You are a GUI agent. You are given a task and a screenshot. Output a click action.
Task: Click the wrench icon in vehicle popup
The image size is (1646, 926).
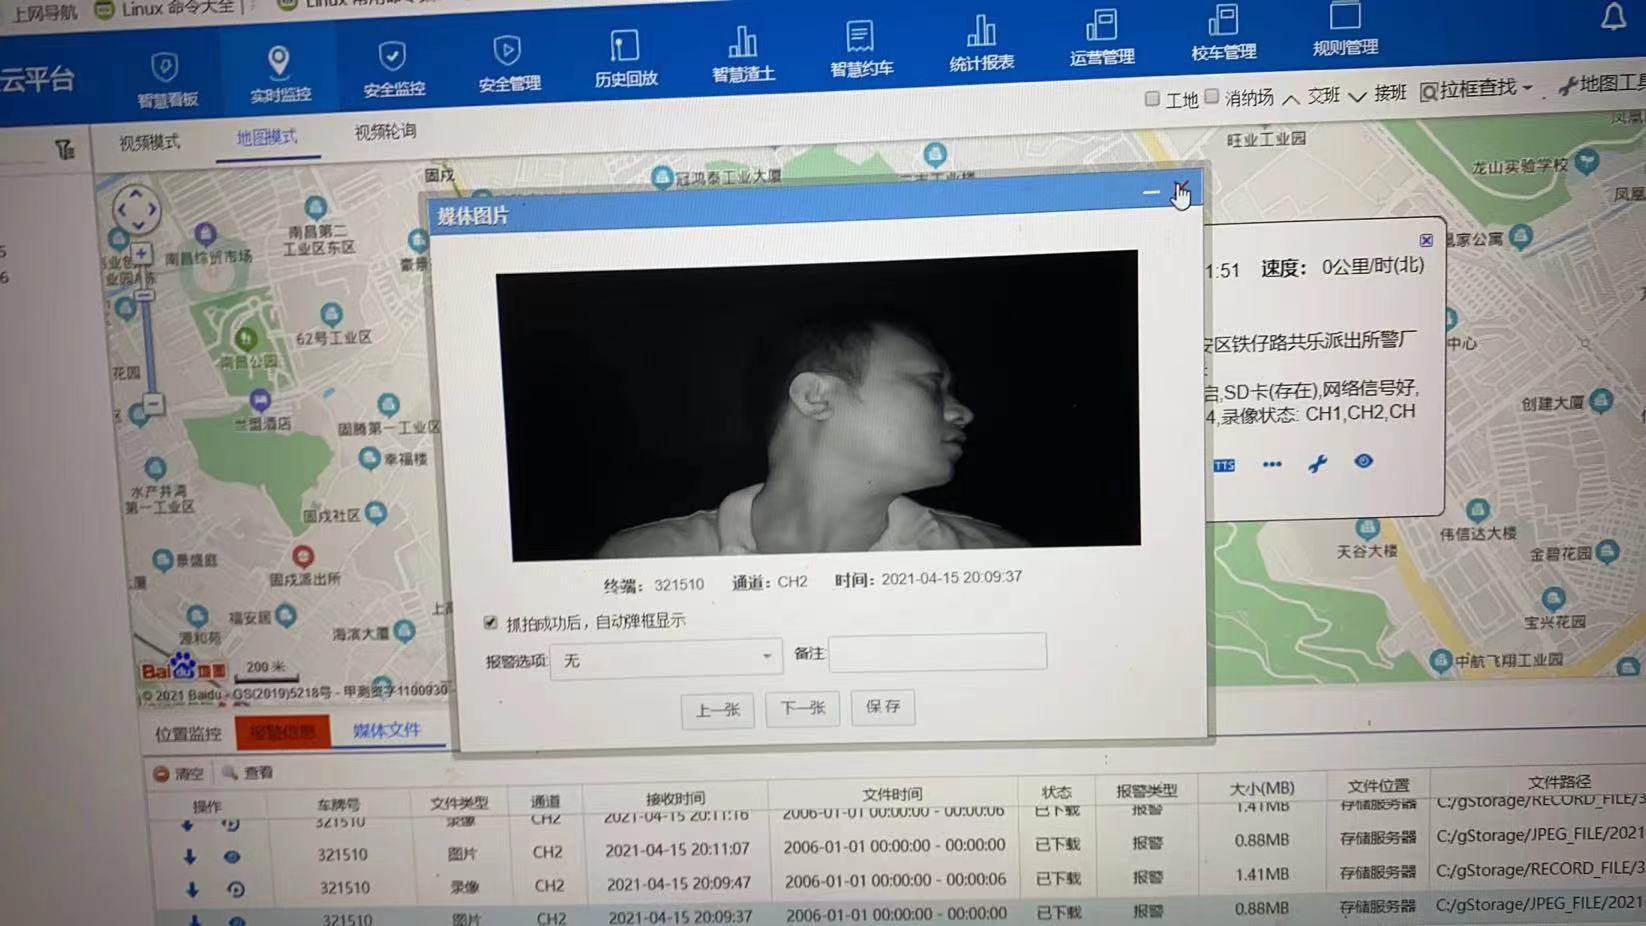(x=1317, y=463)
